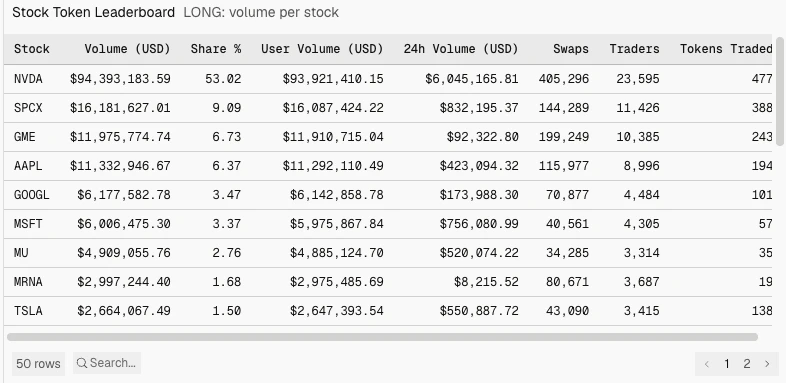This screenshot has height=383, width=786.
Task: Sort by 24h Volume (USD) header
Action: [461, 49]
